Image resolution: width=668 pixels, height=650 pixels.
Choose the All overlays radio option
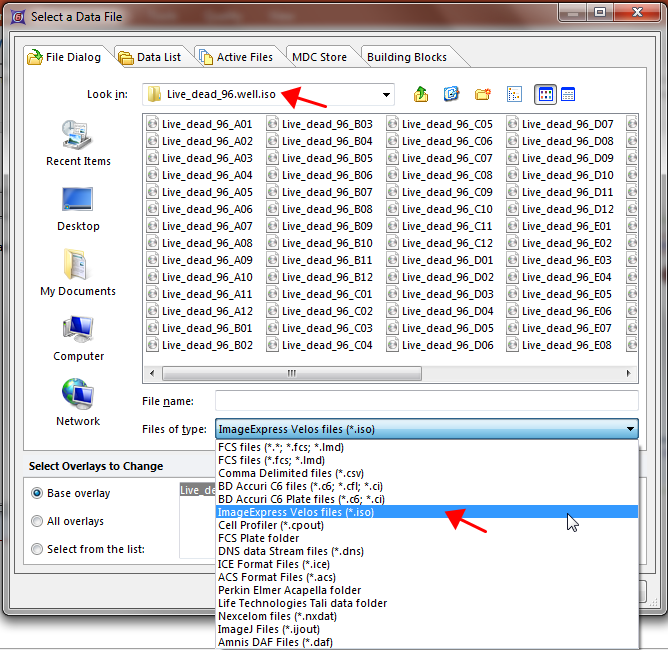38,521
